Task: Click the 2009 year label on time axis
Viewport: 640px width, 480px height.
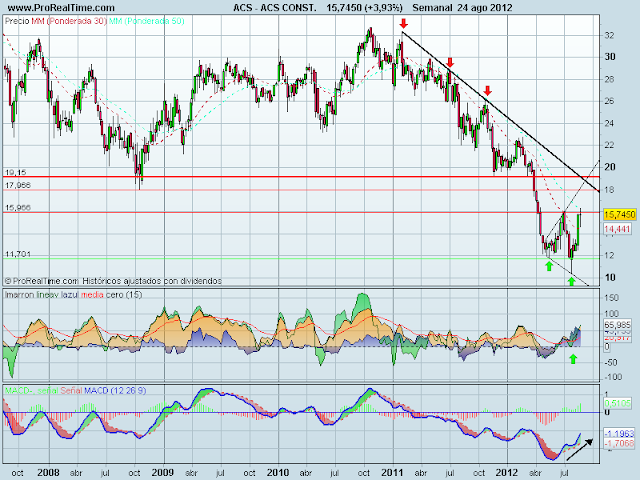Action: click(x=162, y=473)
